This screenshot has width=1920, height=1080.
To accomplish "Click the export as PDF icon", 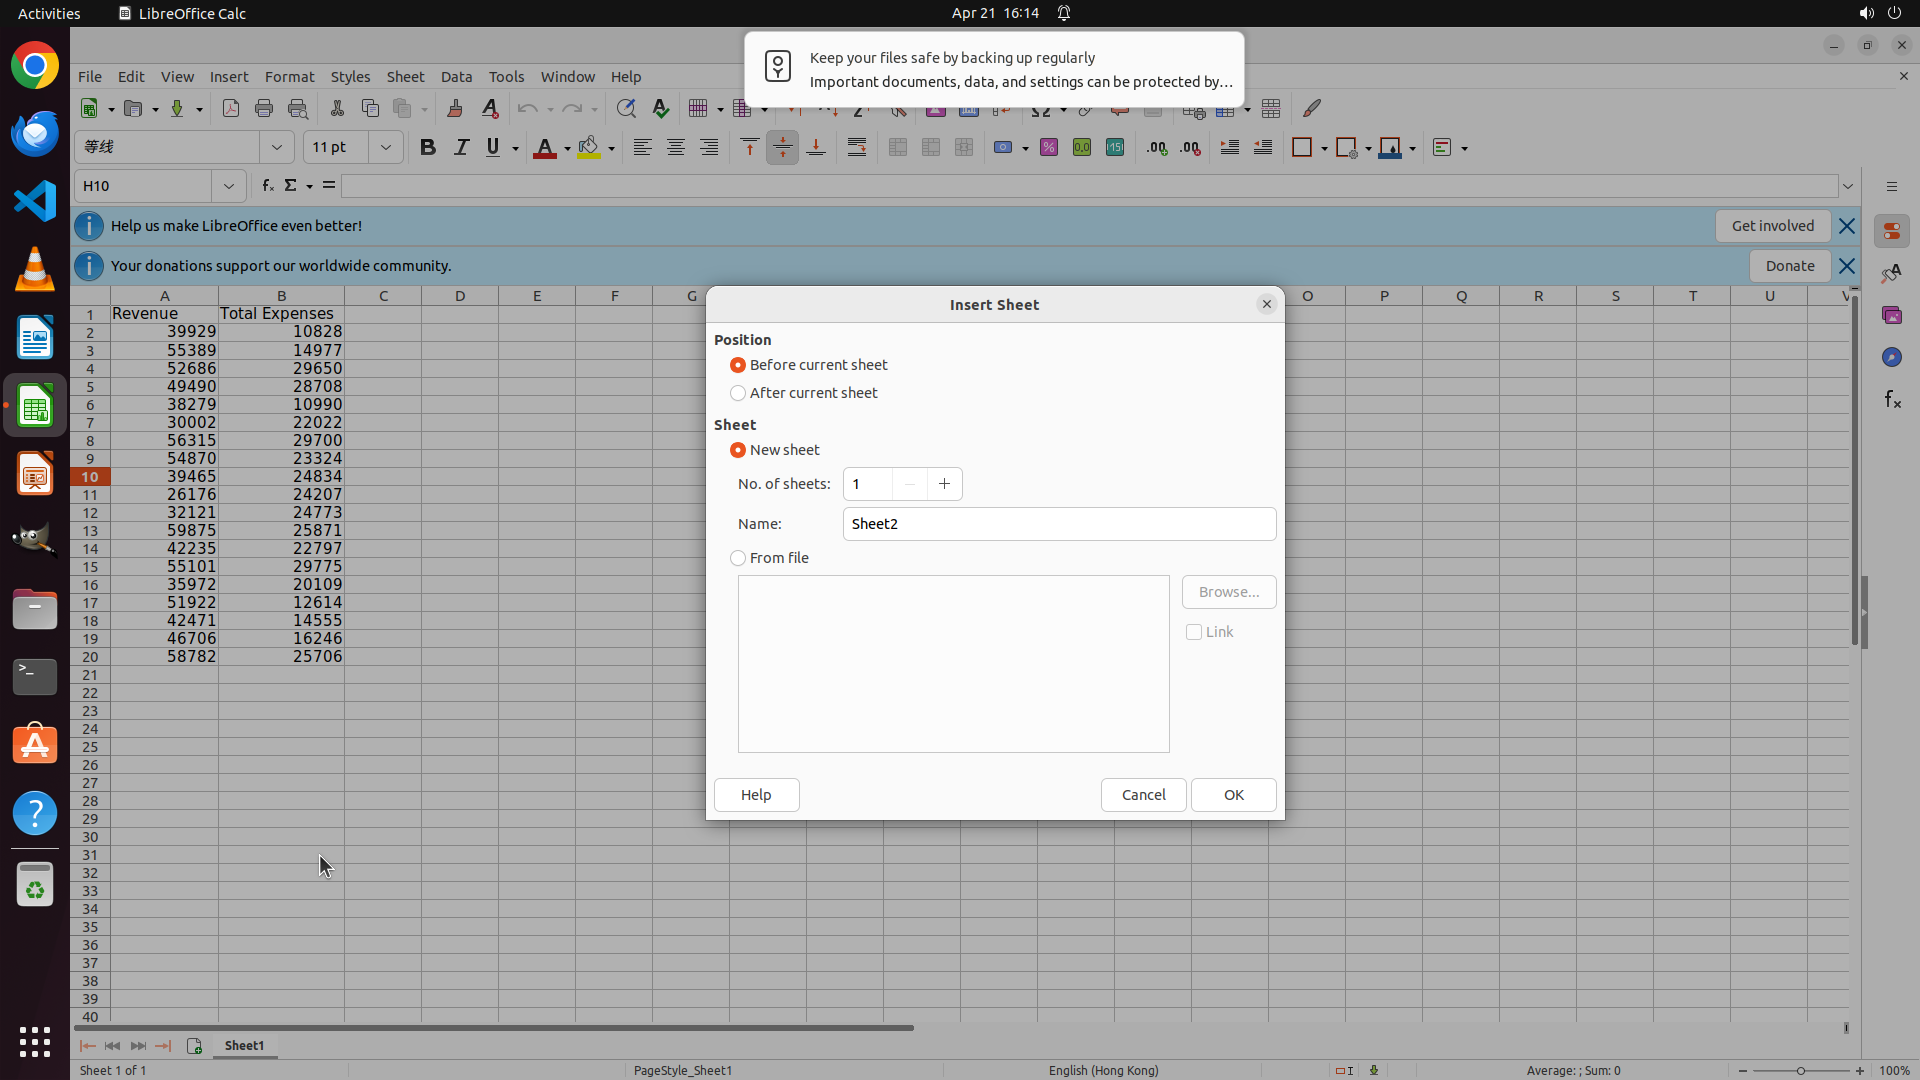I will (231, 109).
